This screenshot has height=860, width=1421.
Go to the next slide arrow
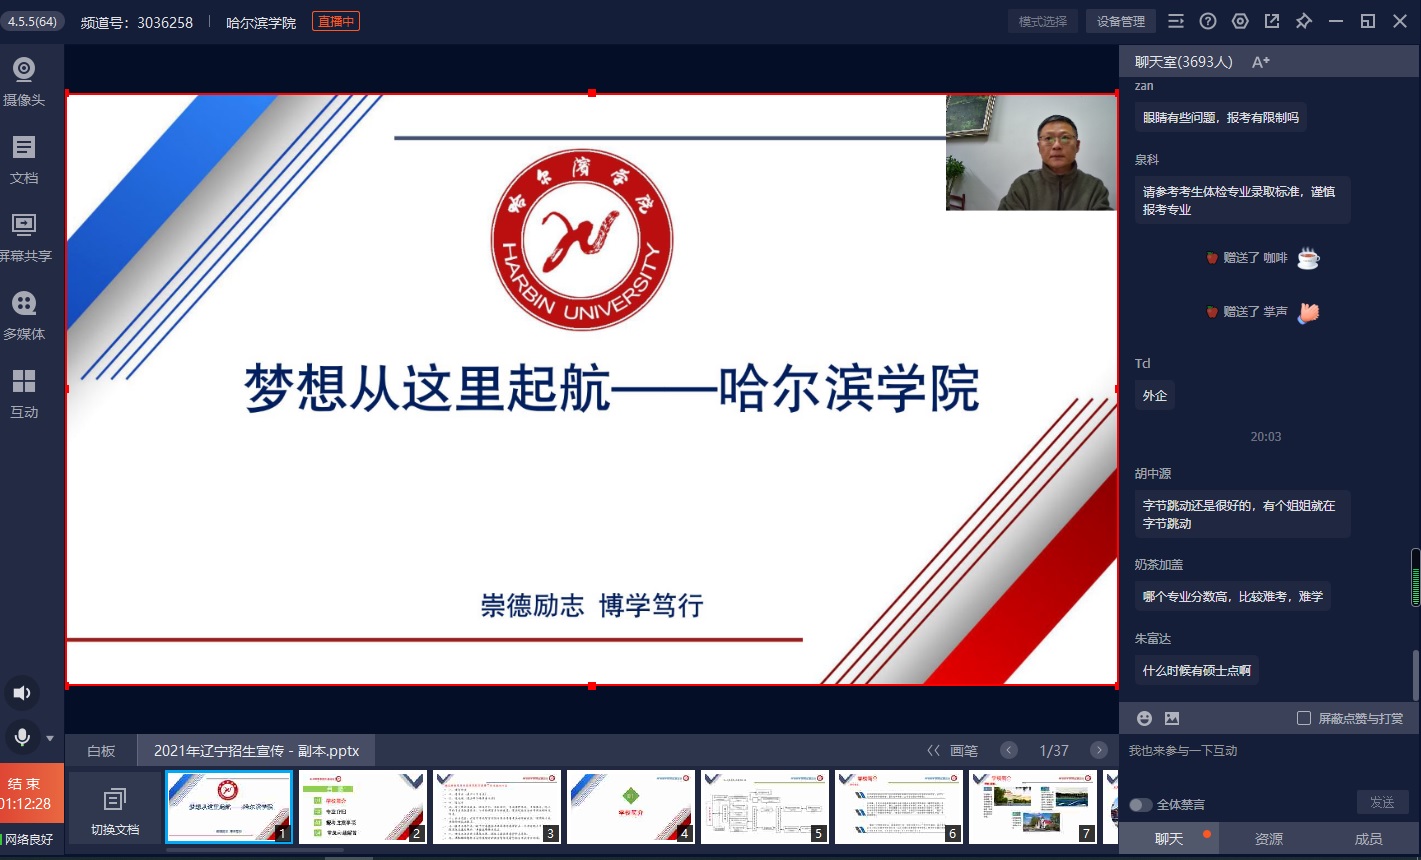tap(1099, 750)
